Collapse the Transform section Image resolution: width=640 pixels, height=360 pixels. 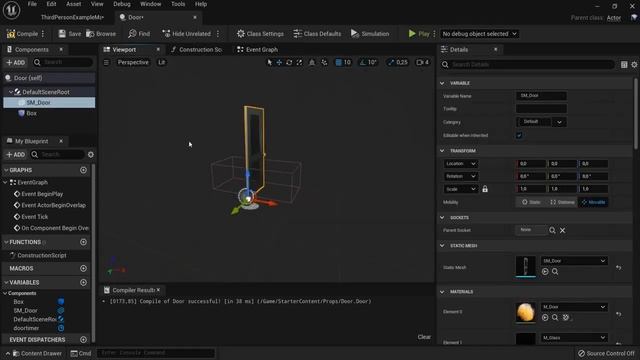coord(442,151)
